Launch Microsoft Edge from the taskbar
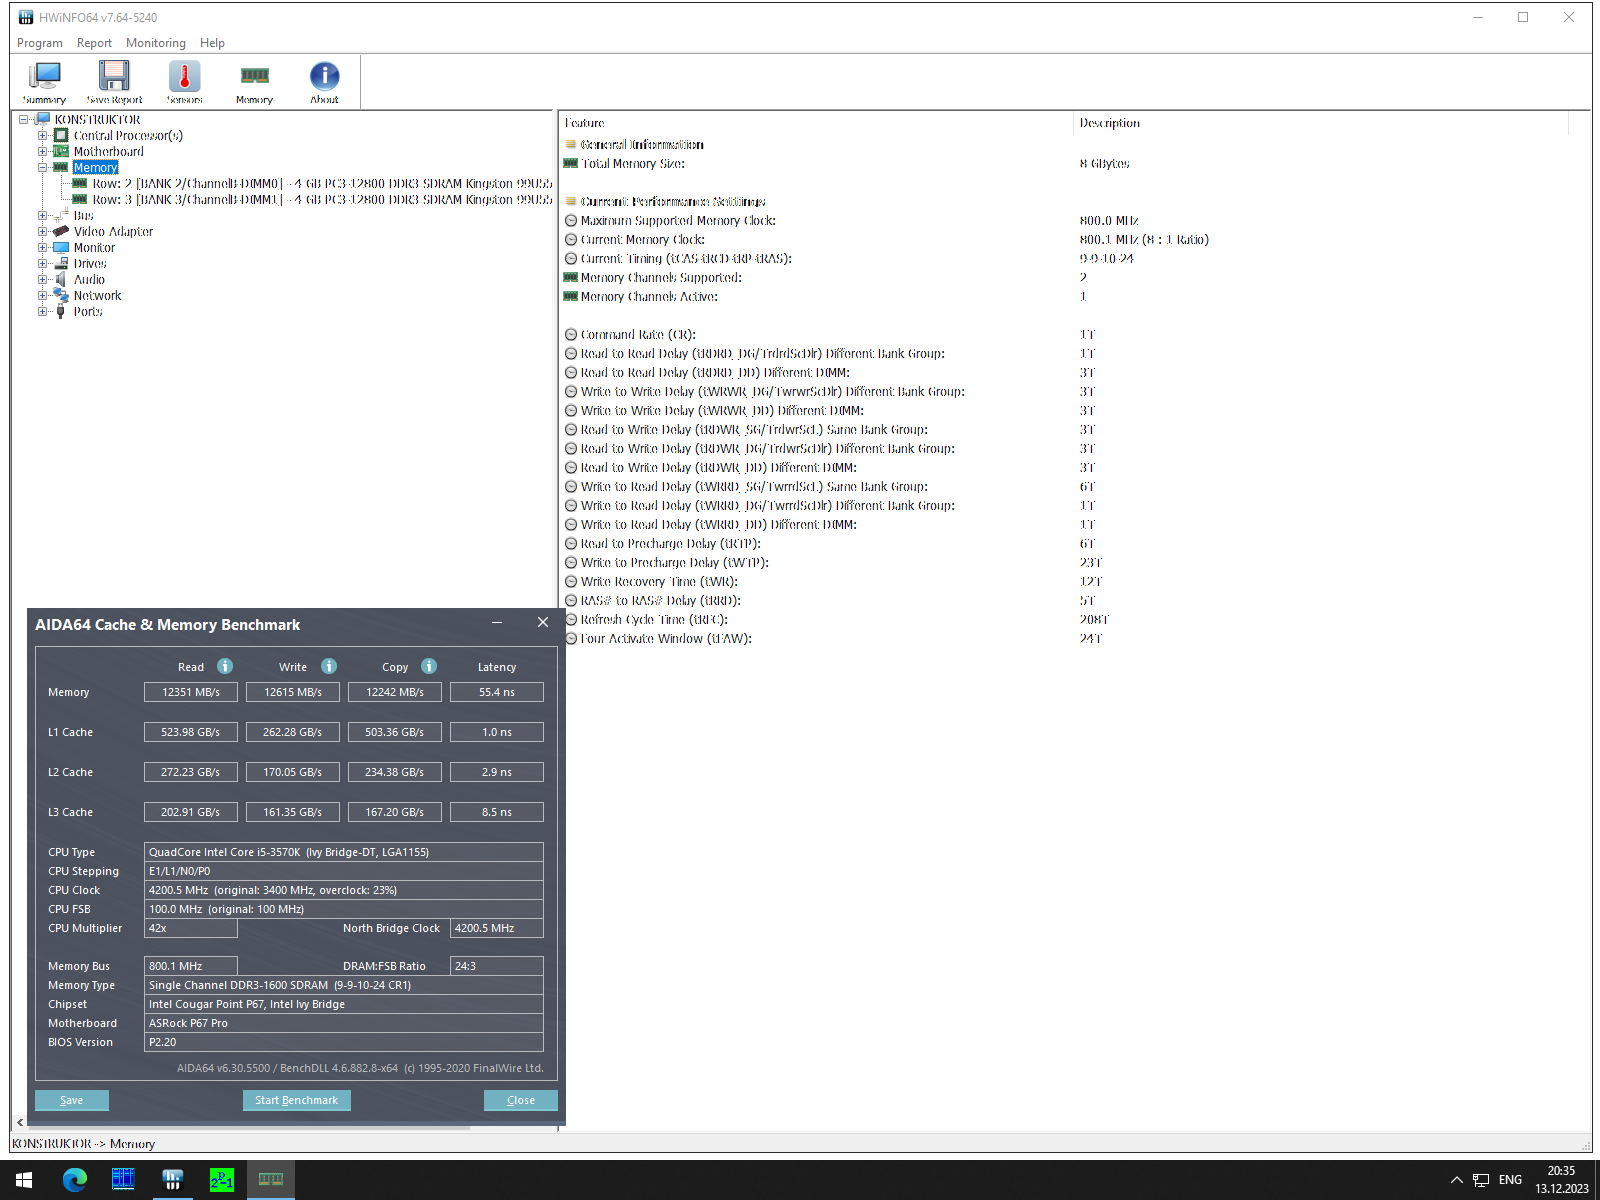The width and height of the screenshot is (1600, 1200). 74,1180
